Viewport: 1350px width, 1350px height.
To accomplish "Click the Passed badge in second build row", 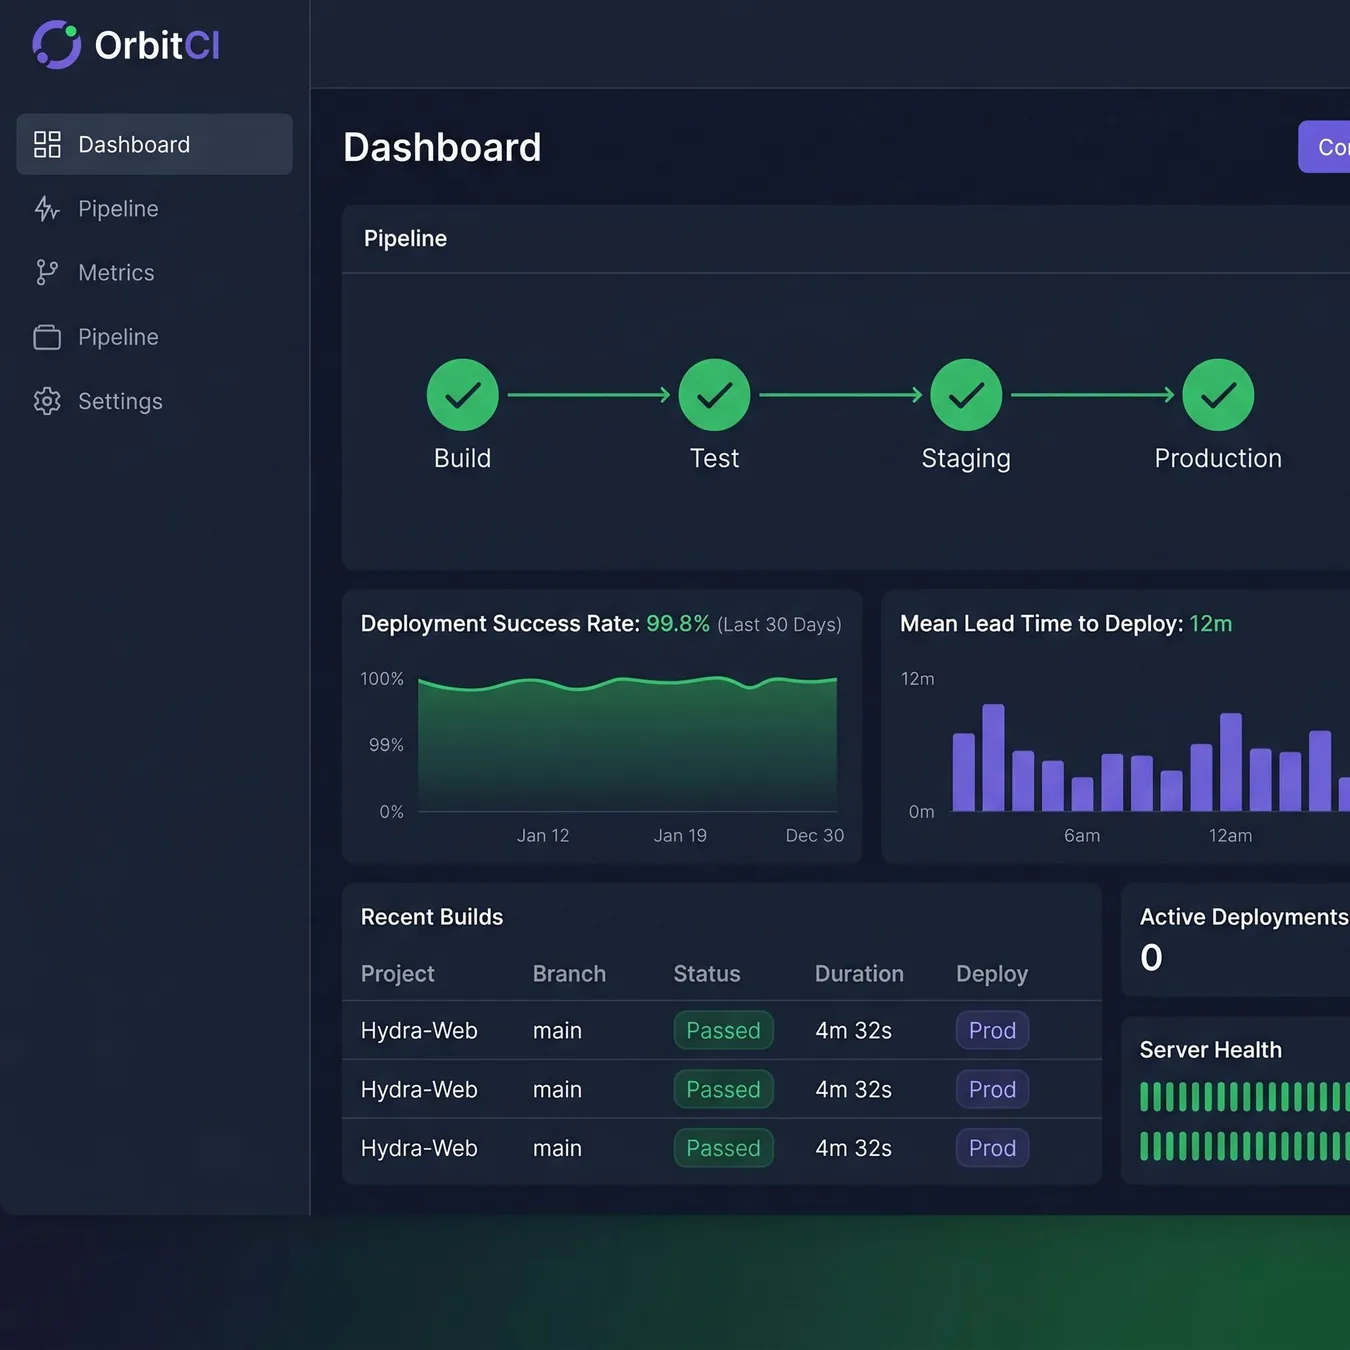I will point(724,1090).
